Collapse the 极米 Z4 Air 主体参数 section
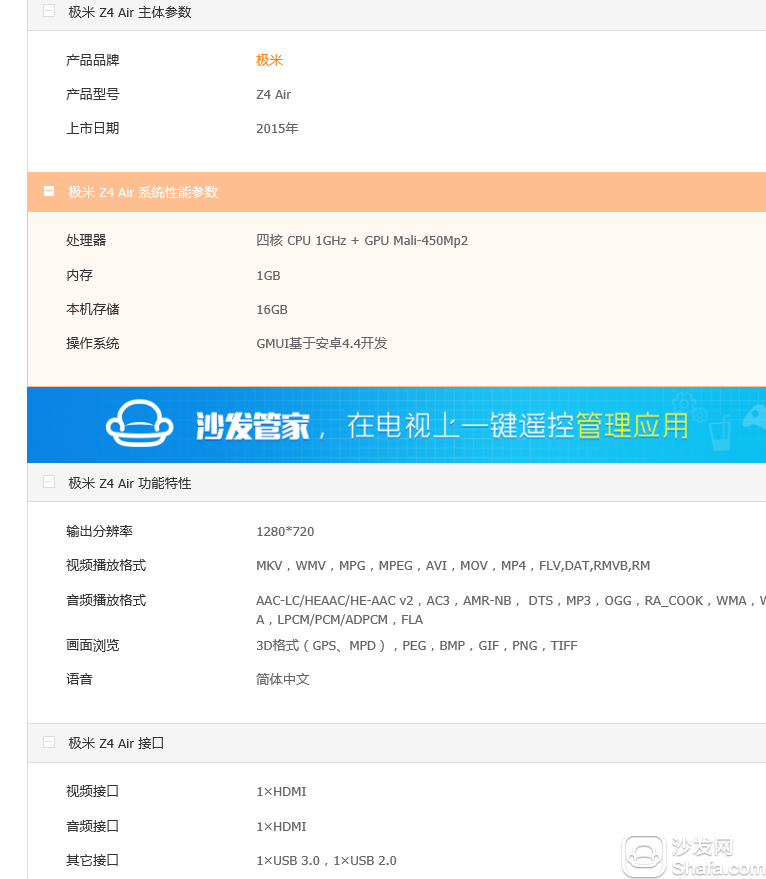The width and height of the screenshot is (766, 879). (x=49, y=11)
